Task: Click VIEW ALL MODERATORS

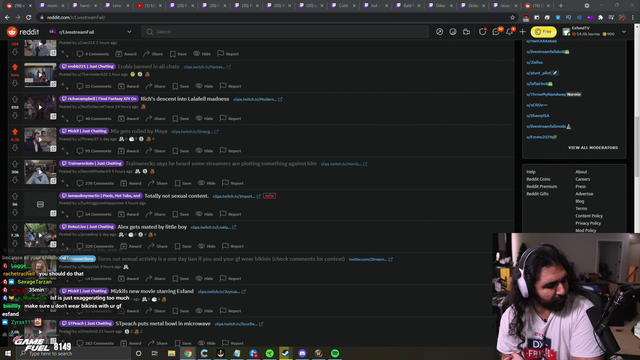Action: (x=593, y=147)
